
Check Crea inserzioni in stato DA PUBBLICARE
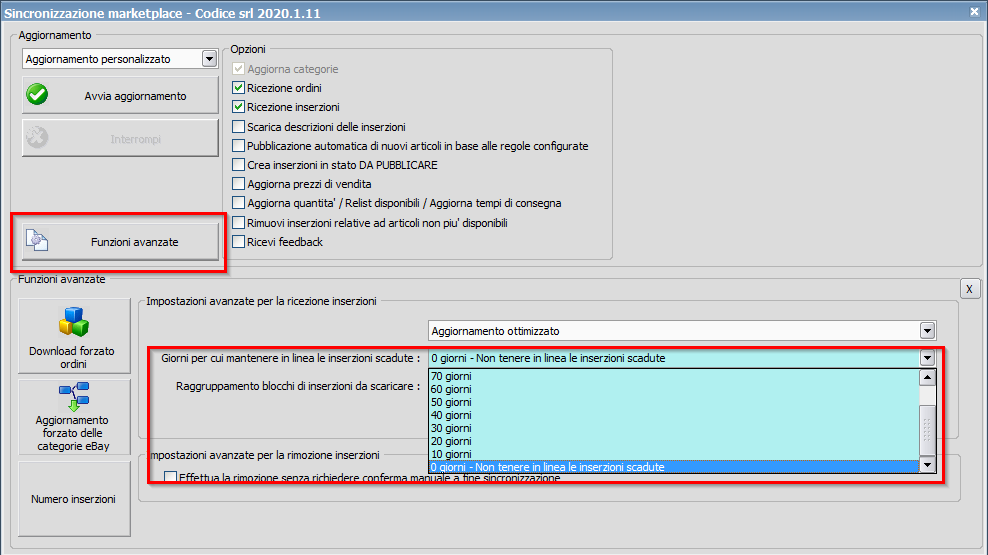click(238, 164)
